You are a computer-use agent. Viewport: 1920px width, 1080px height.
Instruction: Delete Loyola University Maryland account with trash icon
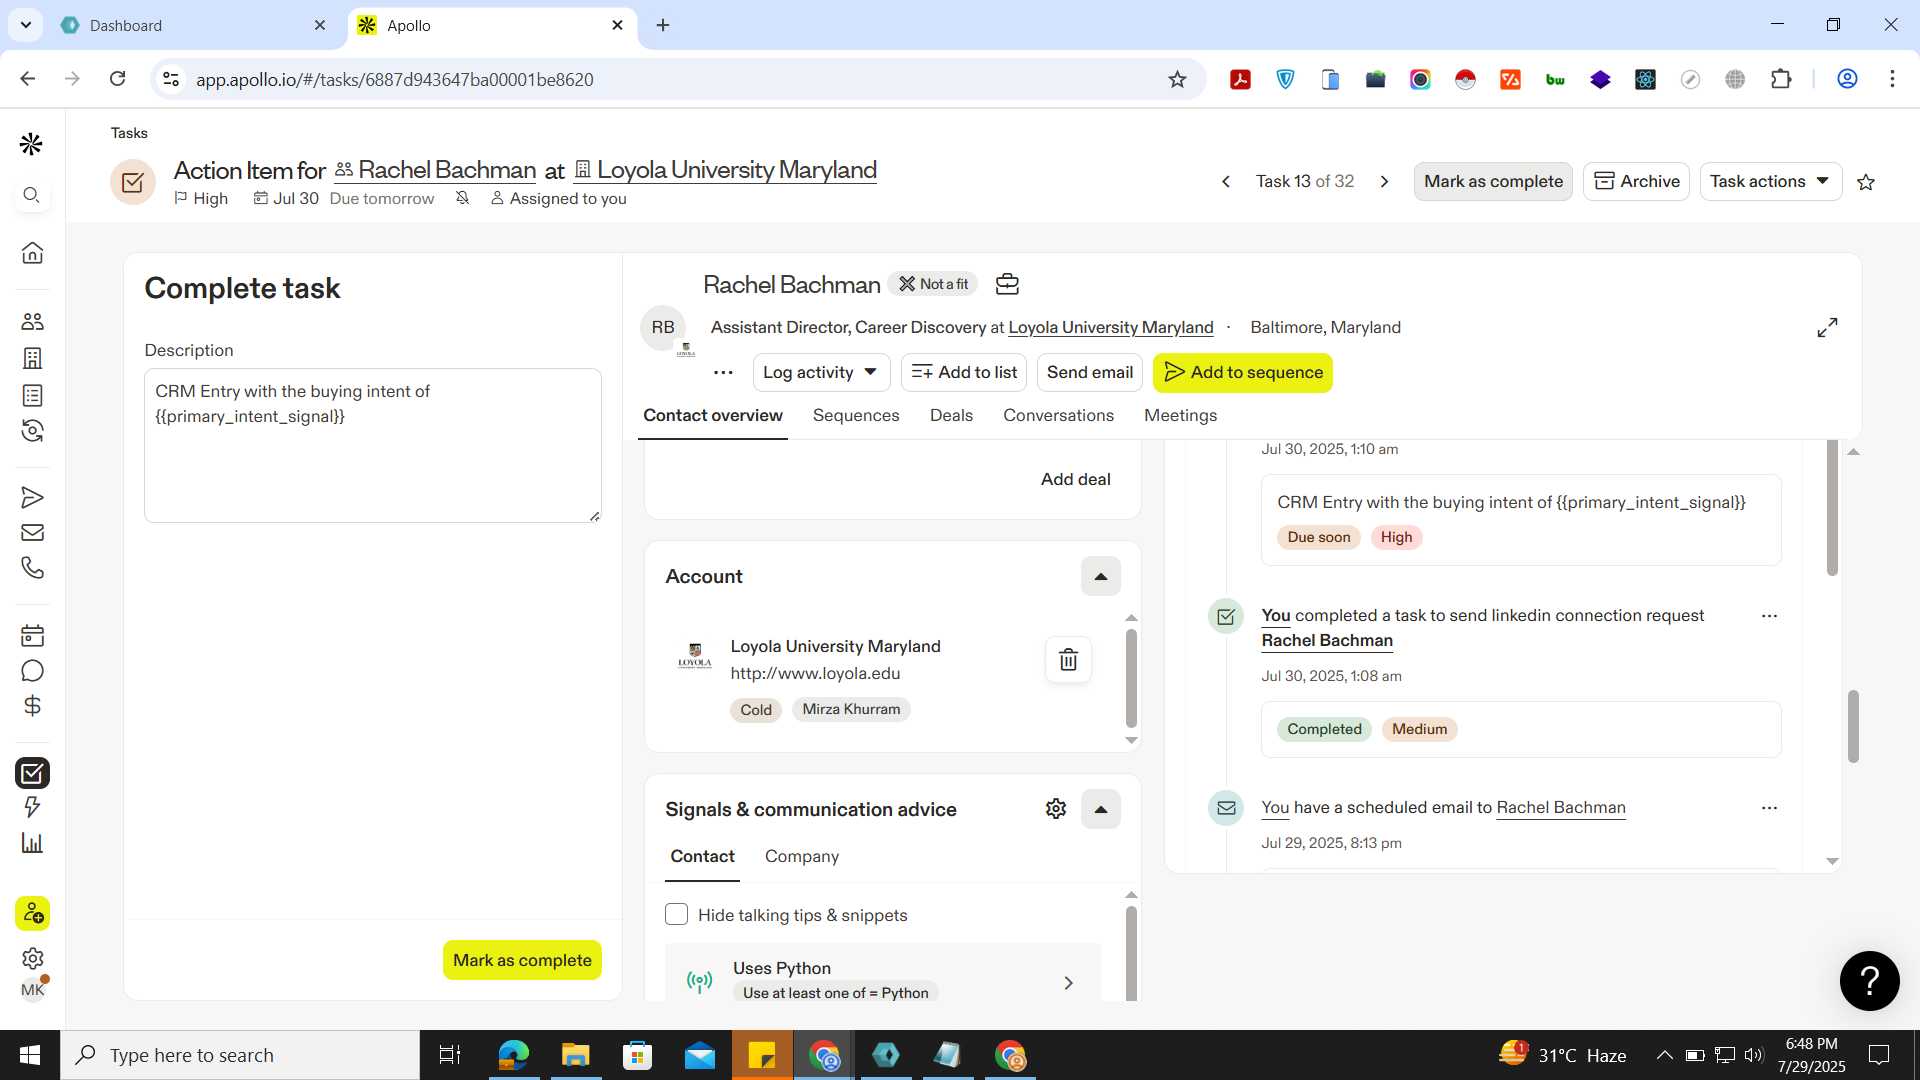pos(1068,660)
